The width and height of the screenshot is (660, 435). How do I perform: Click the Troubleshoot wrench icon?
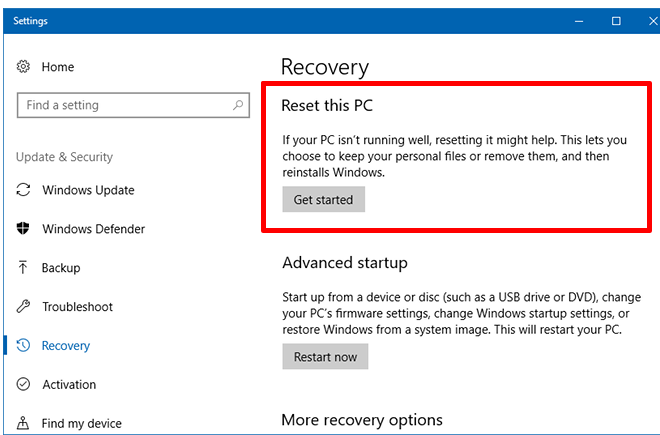[x=24, y=307]
